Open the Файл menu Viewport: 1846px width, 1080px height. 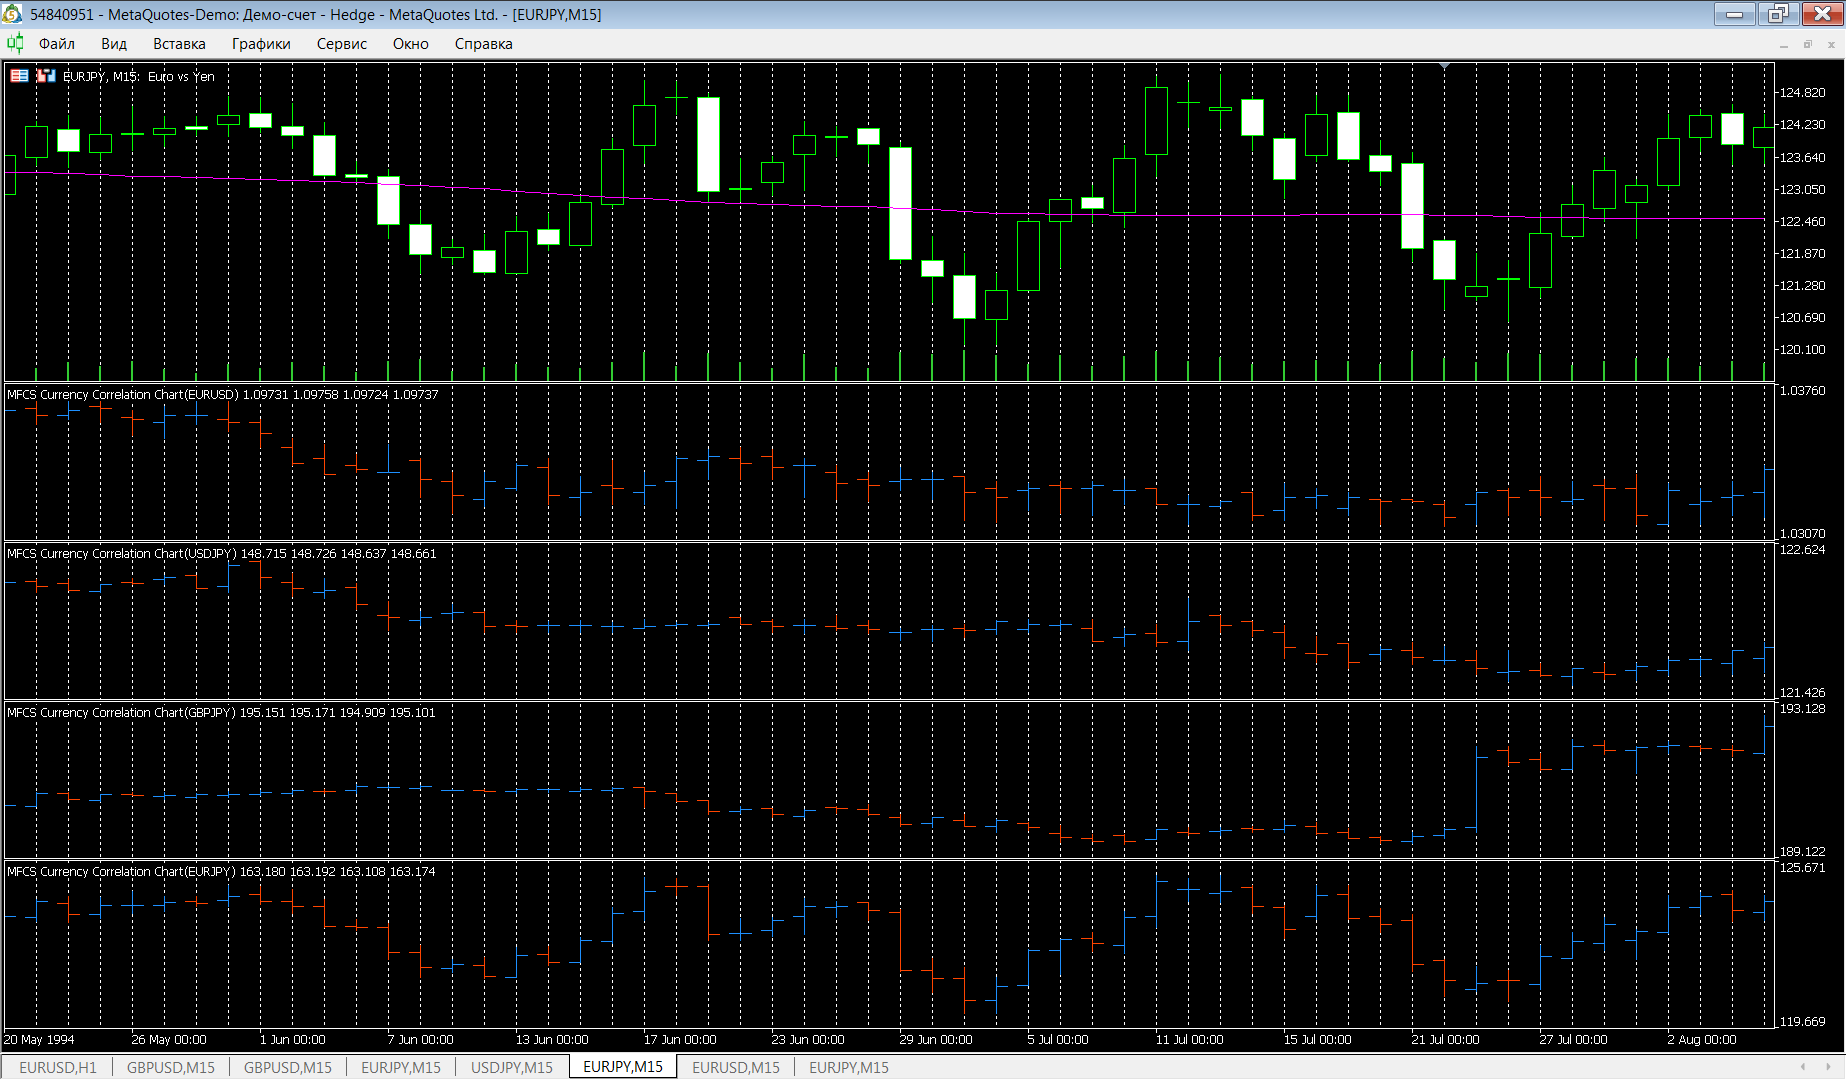57,44
